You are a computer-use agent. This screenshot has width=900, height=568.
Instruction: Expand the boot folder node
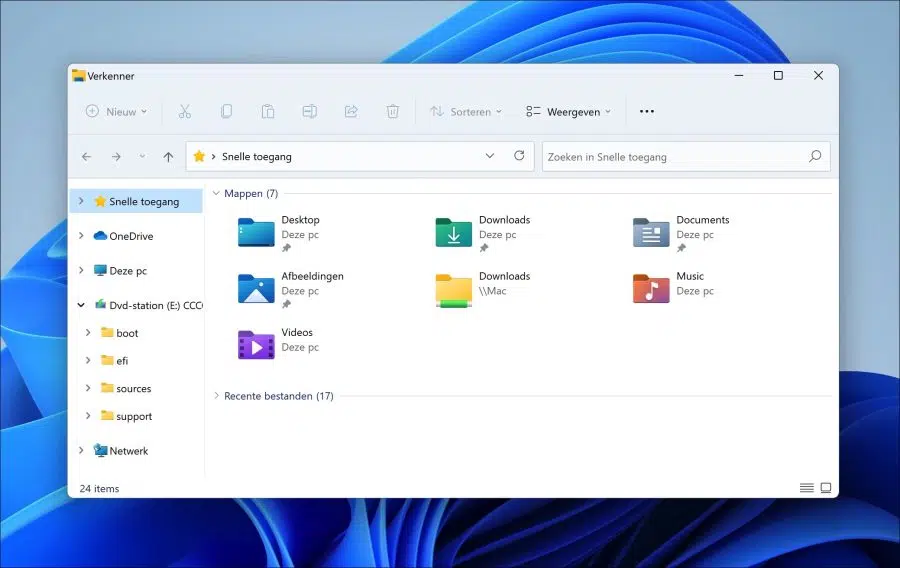88,333
